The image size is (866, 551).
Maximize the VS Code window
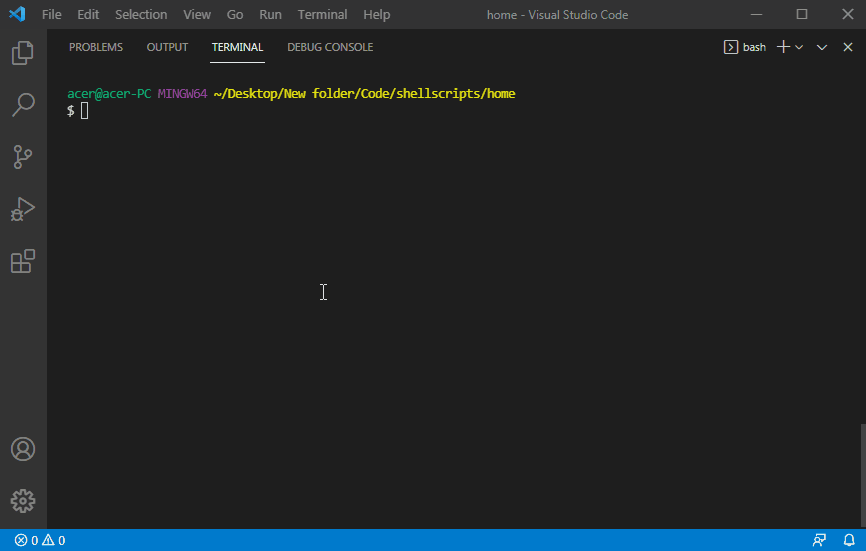[802, 14]
